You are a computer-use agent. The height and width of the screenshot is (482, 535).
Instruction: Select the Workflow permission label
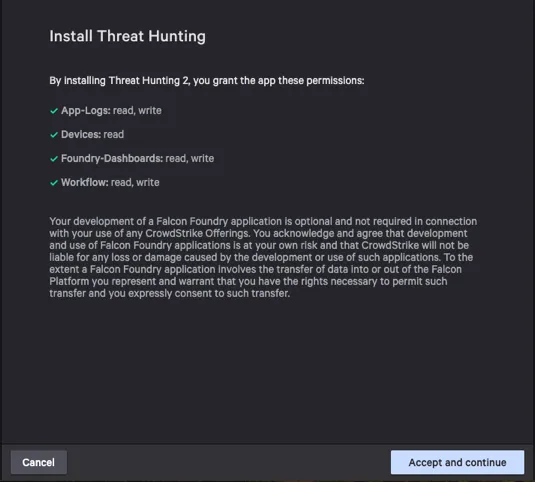pyautogui.click(x=85, y=182)
